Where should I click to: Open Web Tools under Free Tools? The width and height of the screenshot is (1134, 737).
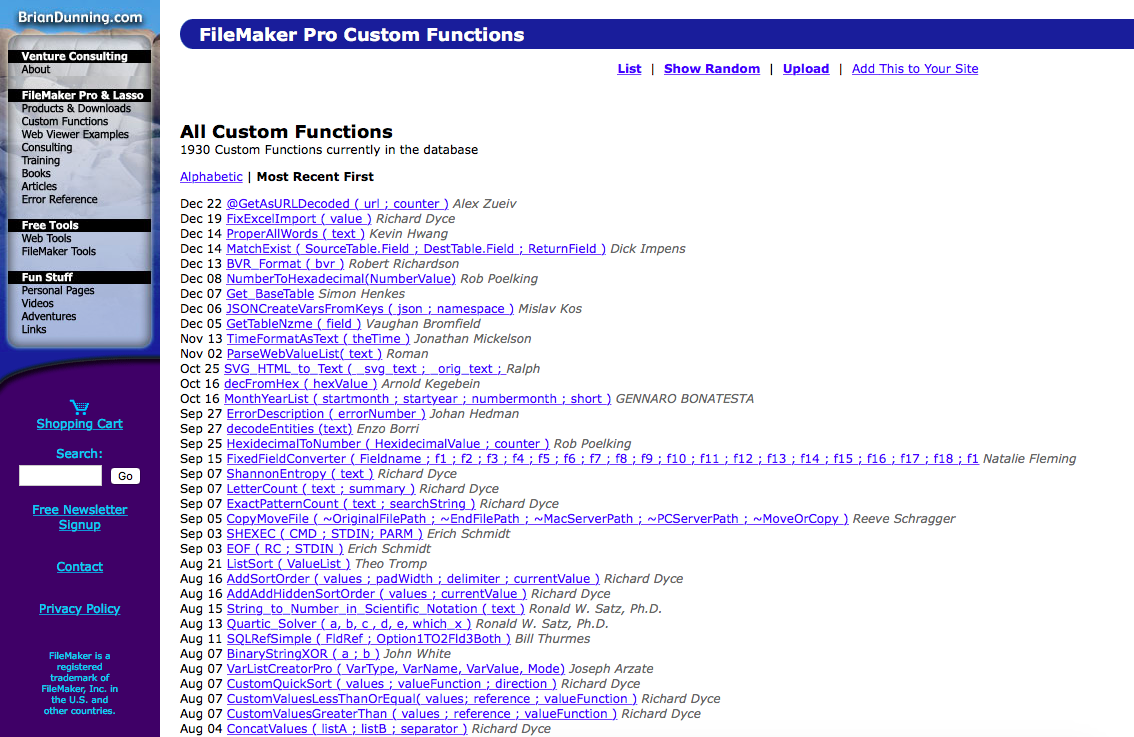pyautogui.click(x=46, y=239)
